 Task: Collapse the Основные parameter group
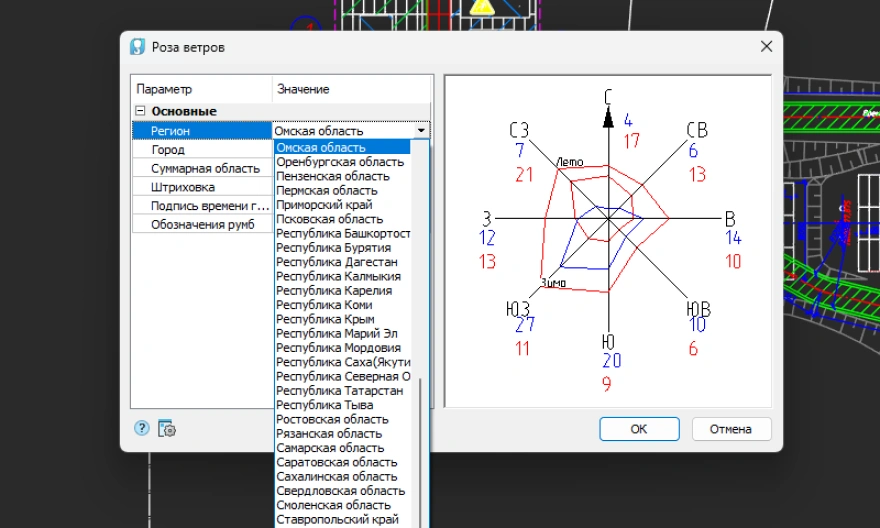pyautogui.click(x=141, y=111)
